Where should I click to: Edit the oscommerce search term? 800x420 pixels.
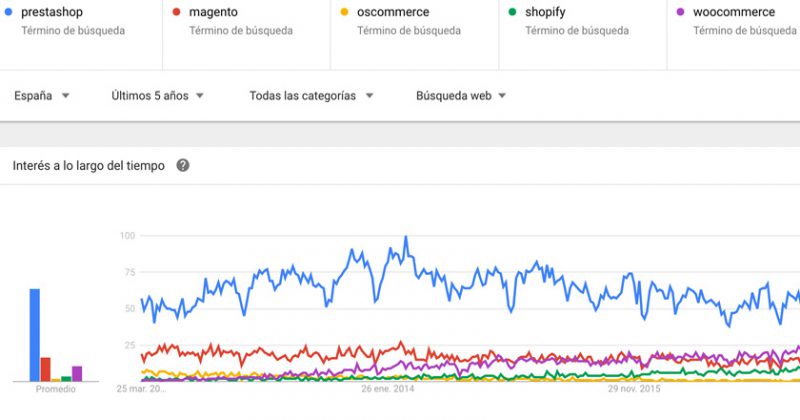tap(395, 13)
